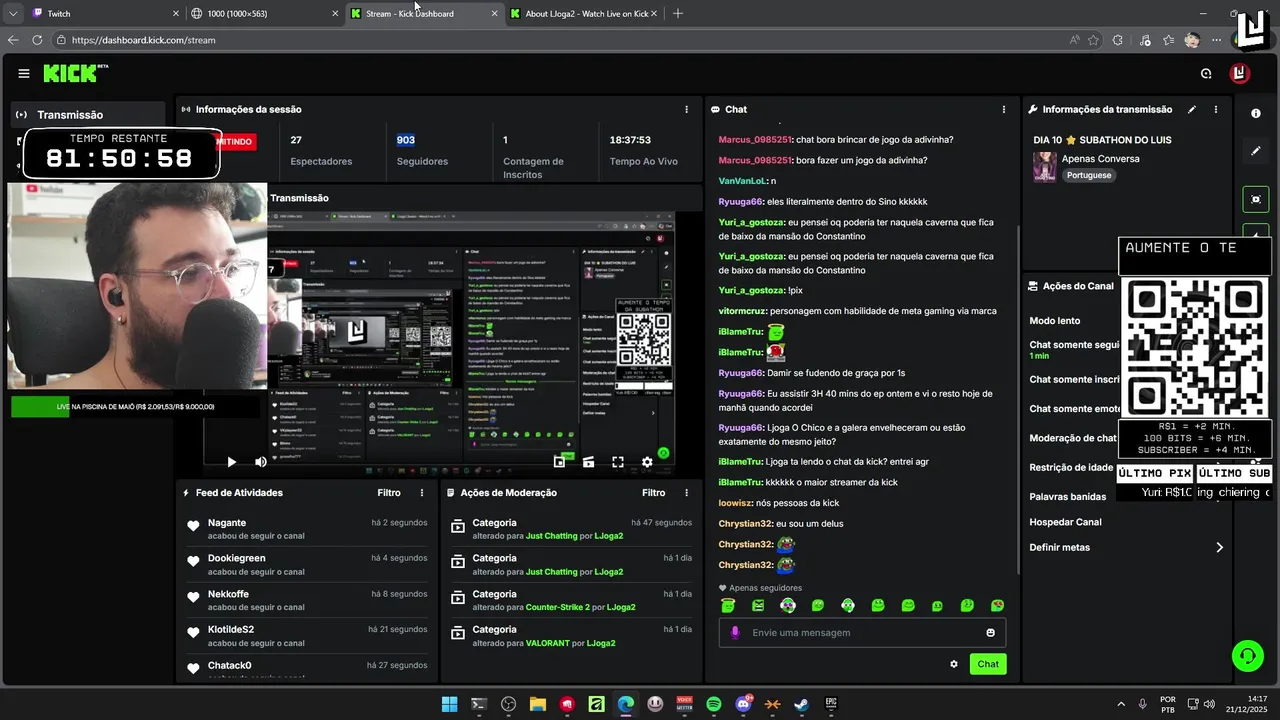
Task: Go back in browser history
Action: point(13,40)
